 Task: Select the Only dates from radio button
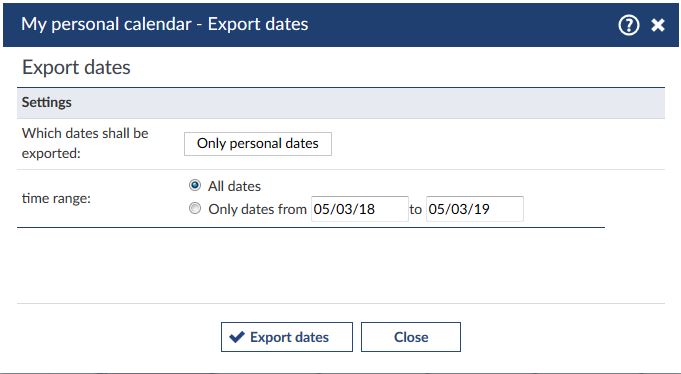195,209
